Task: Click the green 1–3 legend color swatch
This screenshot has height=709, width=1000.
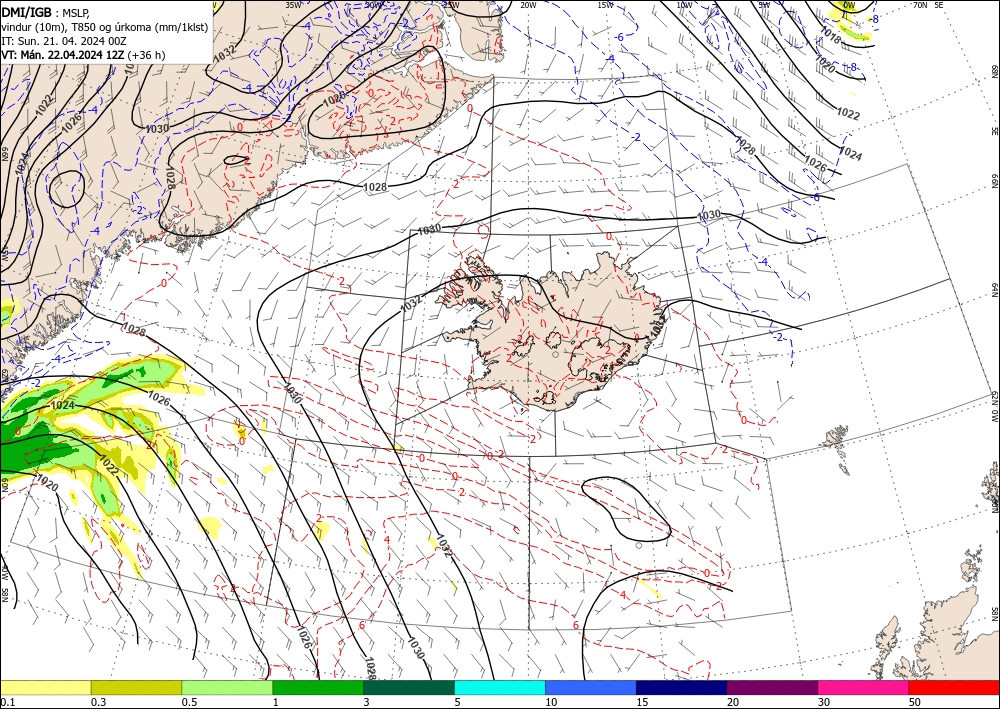Action: coord(318,687)
